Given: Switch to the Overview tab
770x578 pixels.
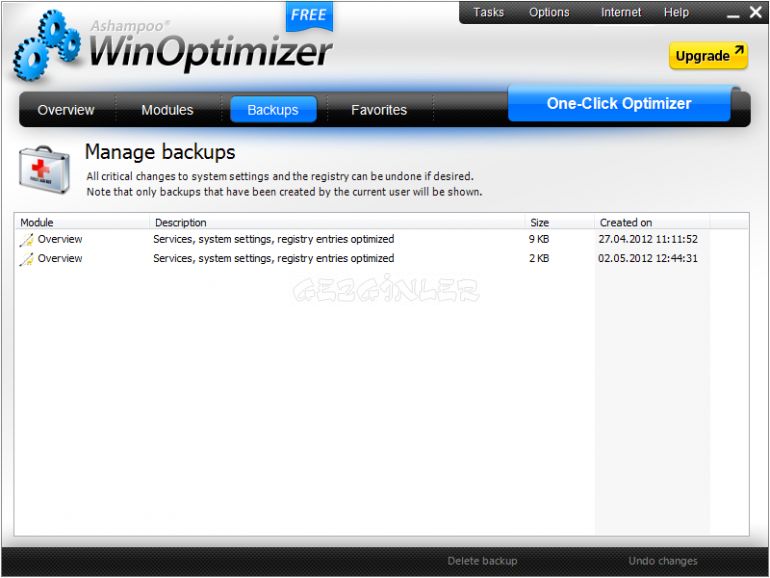Looking at the screenshot, I should (66, 110).
